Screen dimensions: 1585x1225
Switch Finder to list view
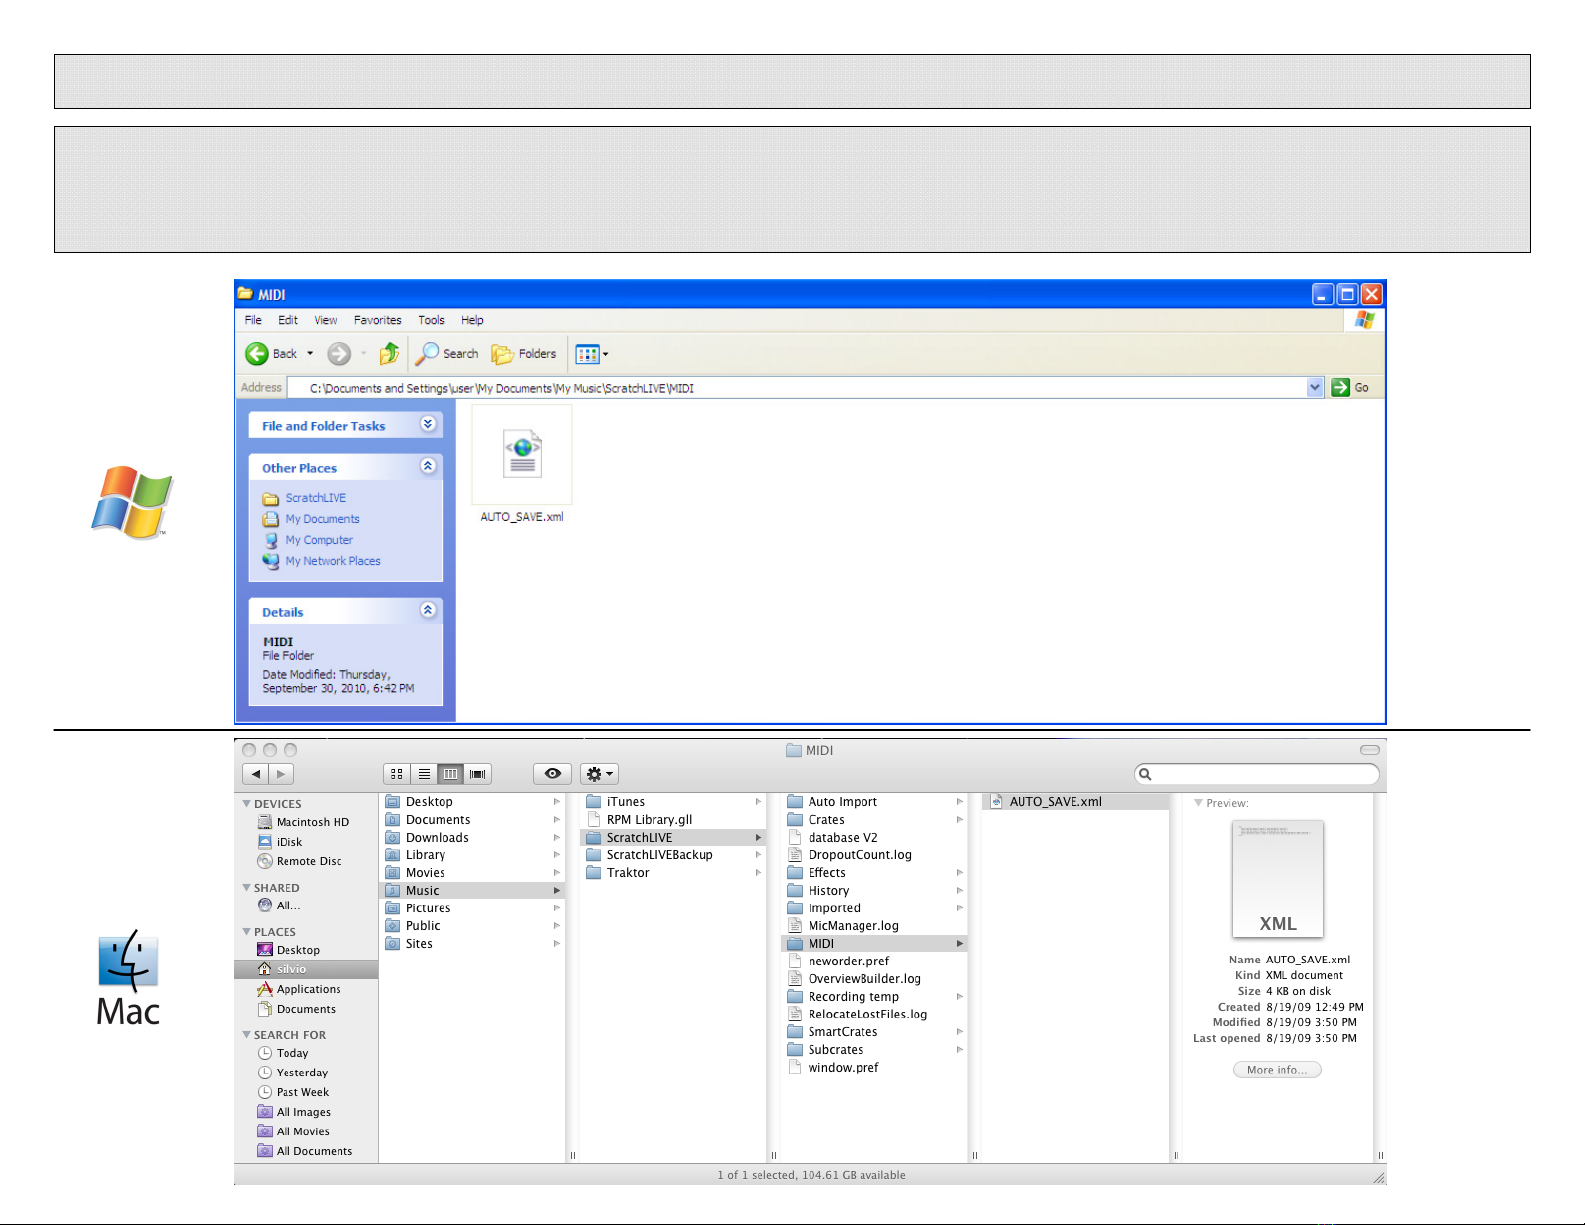coord(424,774)
